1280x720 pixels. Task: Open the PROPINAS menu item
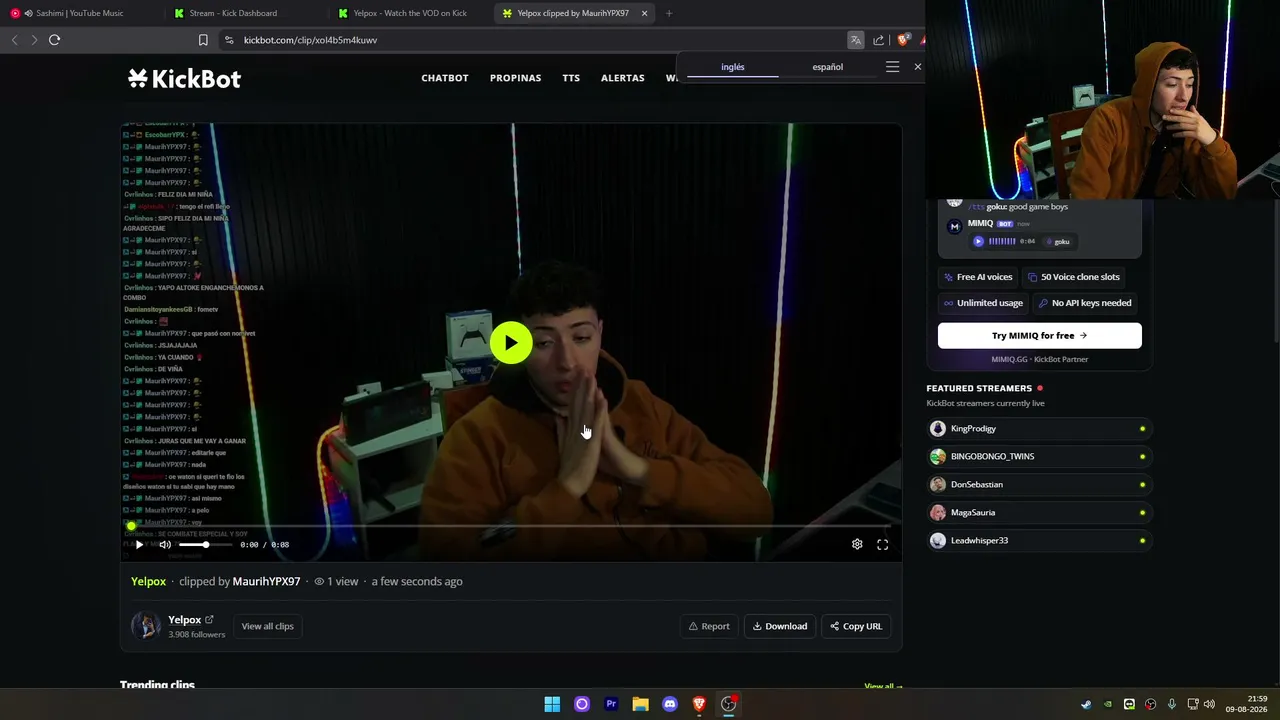(515, 78)
